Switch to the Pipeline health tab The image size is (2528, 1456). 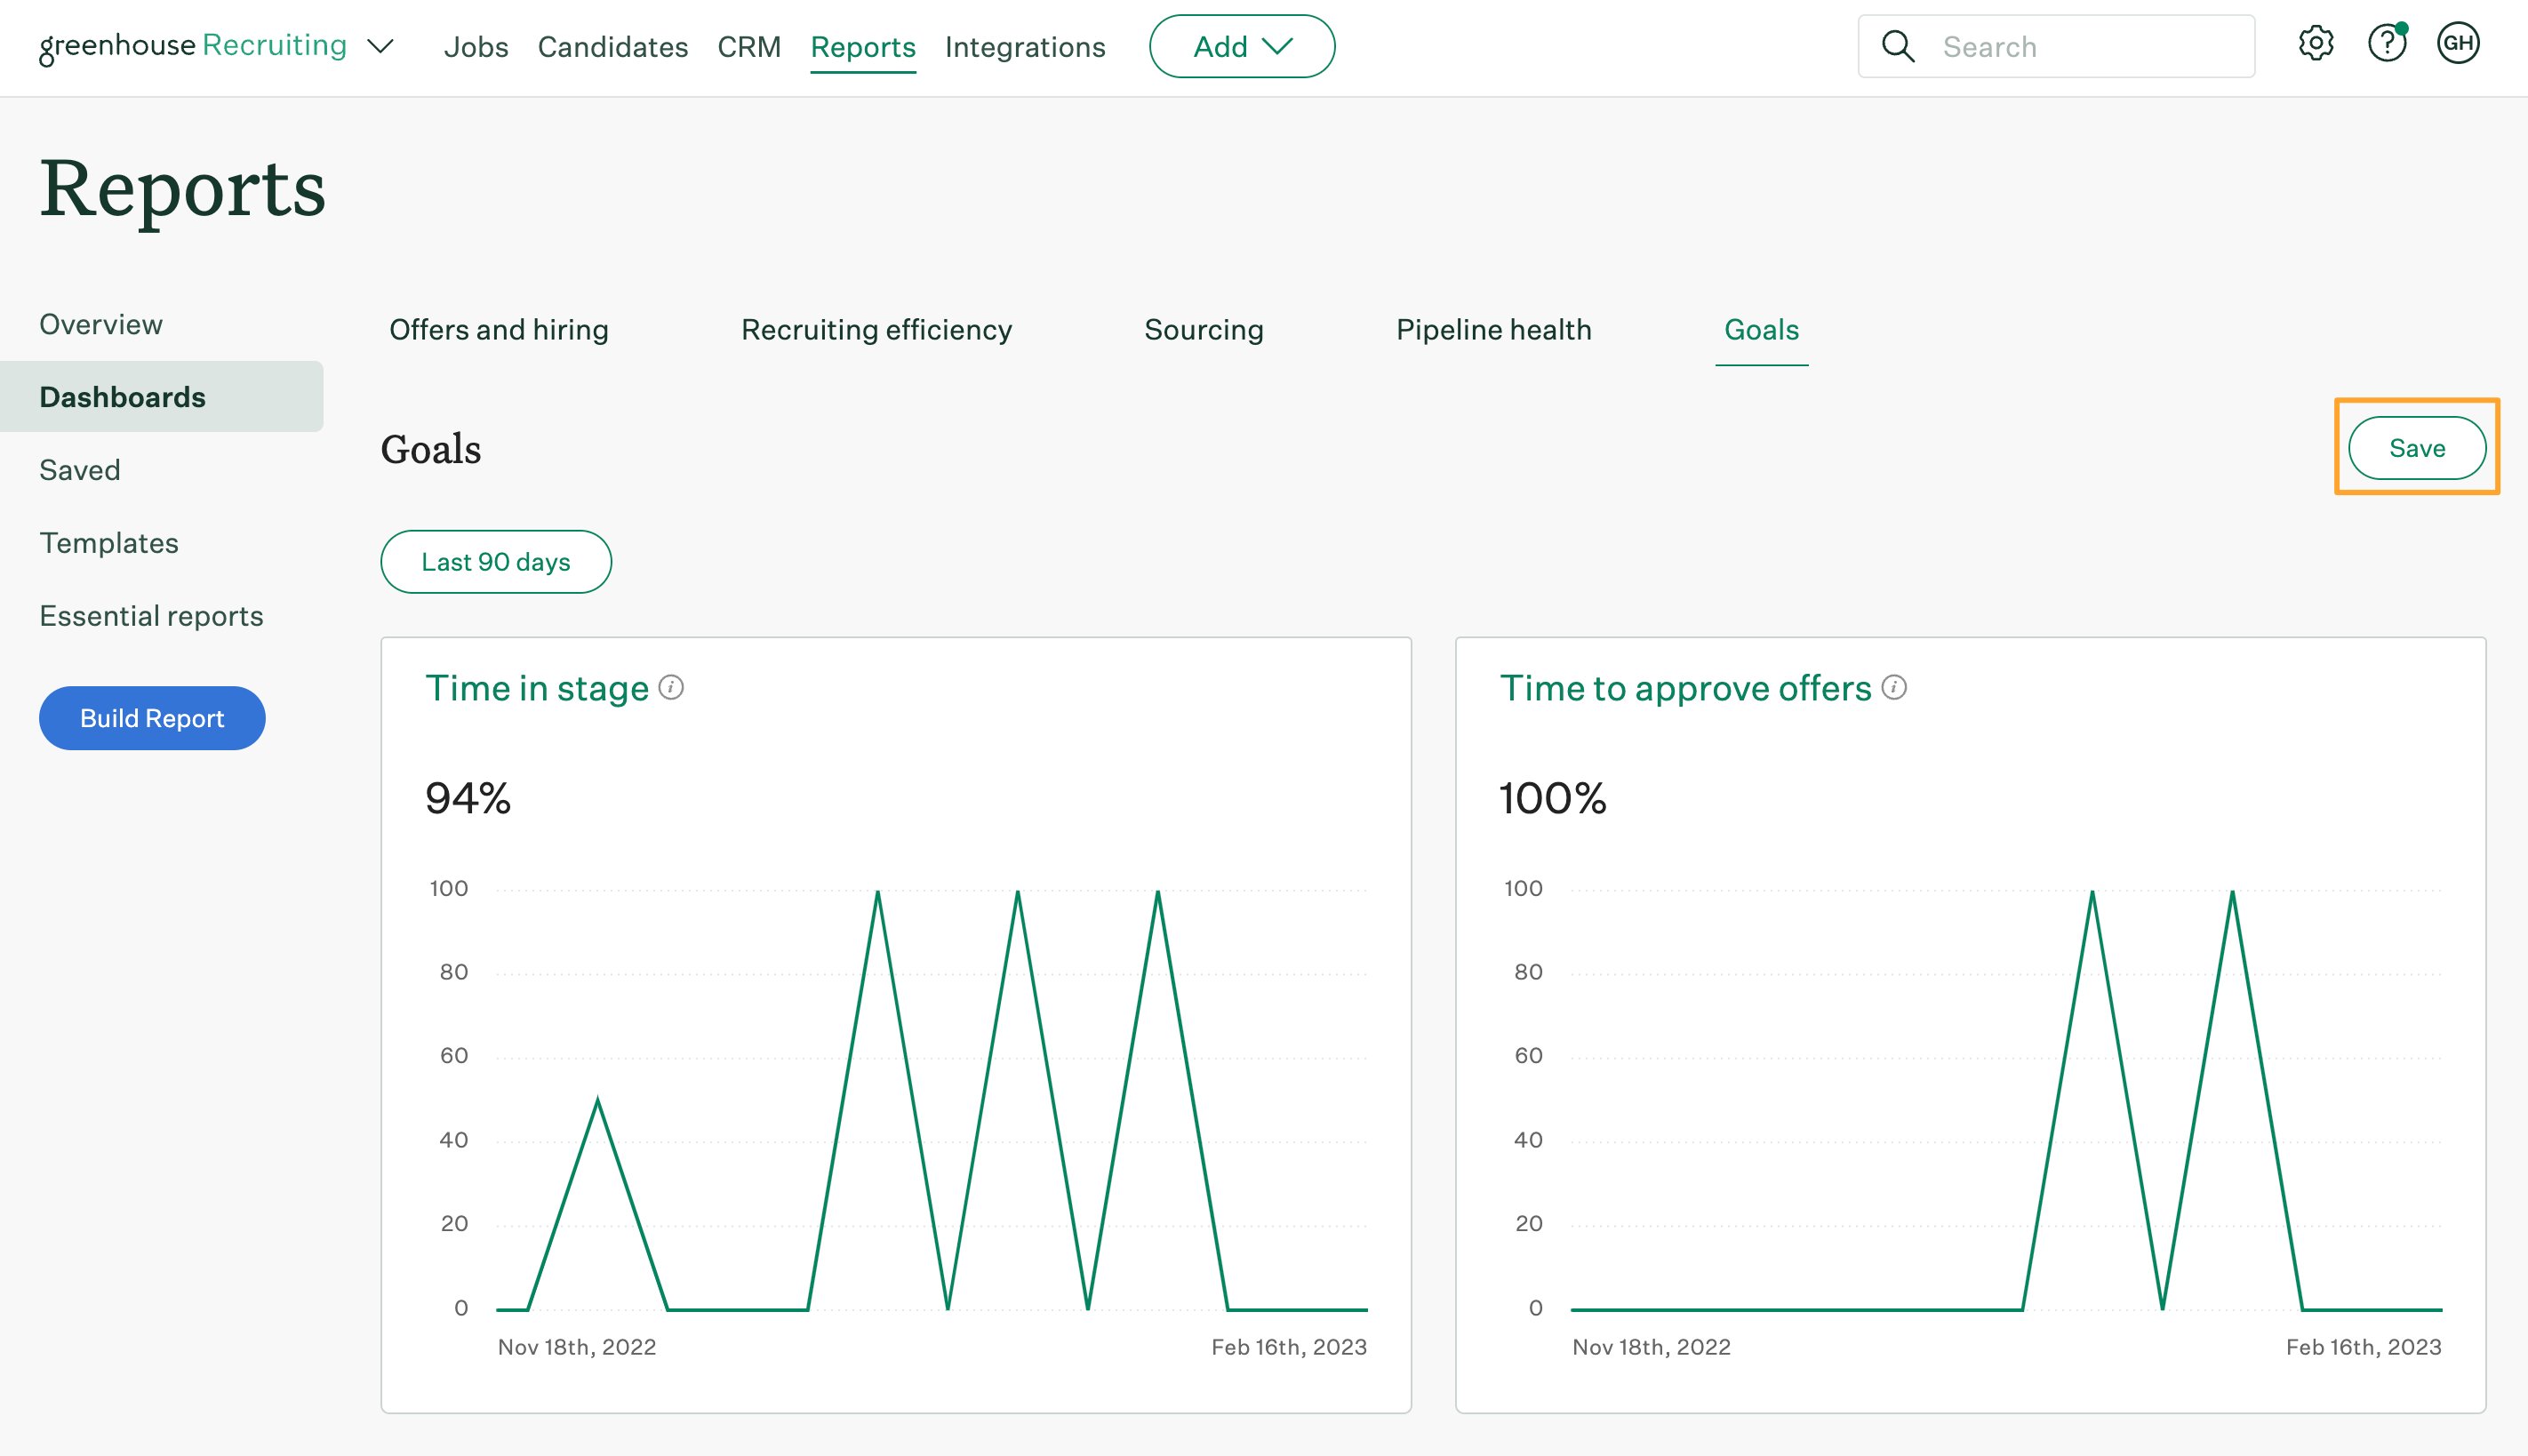click(x=1493, y=330)
